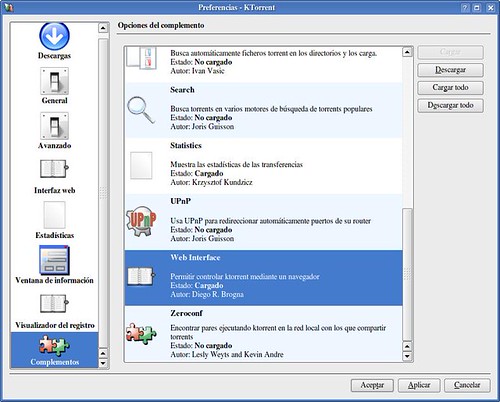Click the Descargar todo button
The height and width of the screenshot is (402, 500).
coord(450,105)
